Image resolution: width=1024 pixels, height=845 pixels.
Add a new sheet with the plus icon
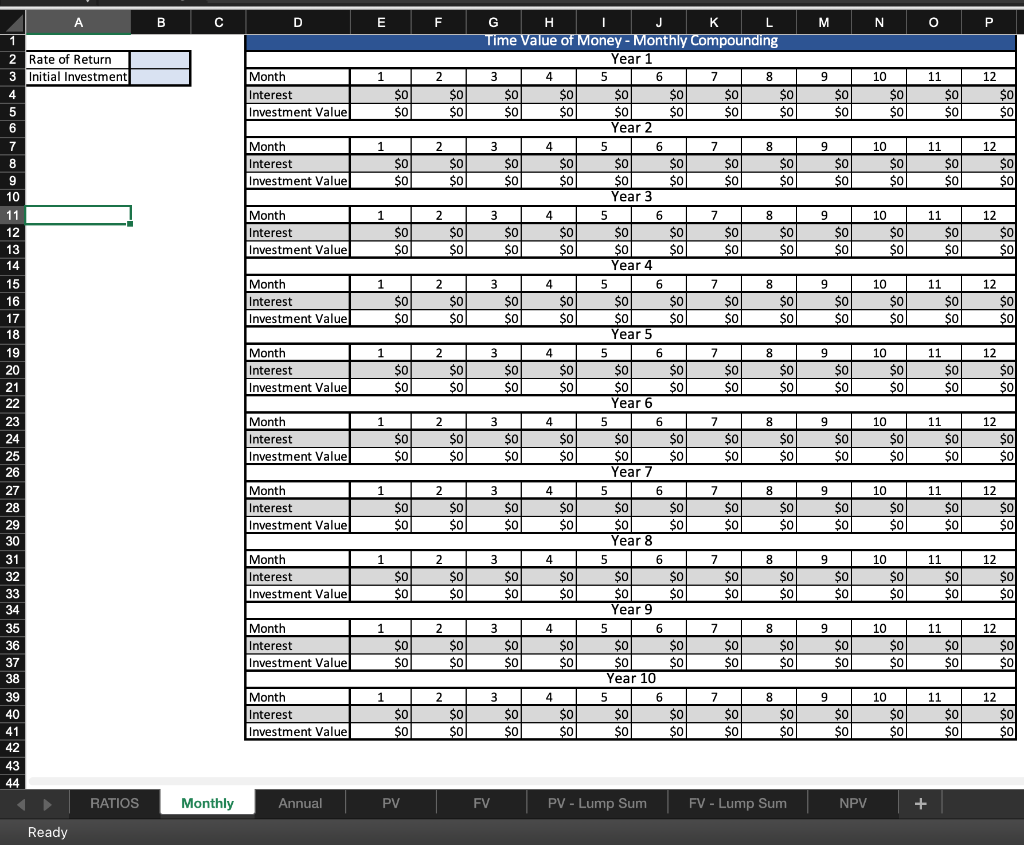(920, 803)
